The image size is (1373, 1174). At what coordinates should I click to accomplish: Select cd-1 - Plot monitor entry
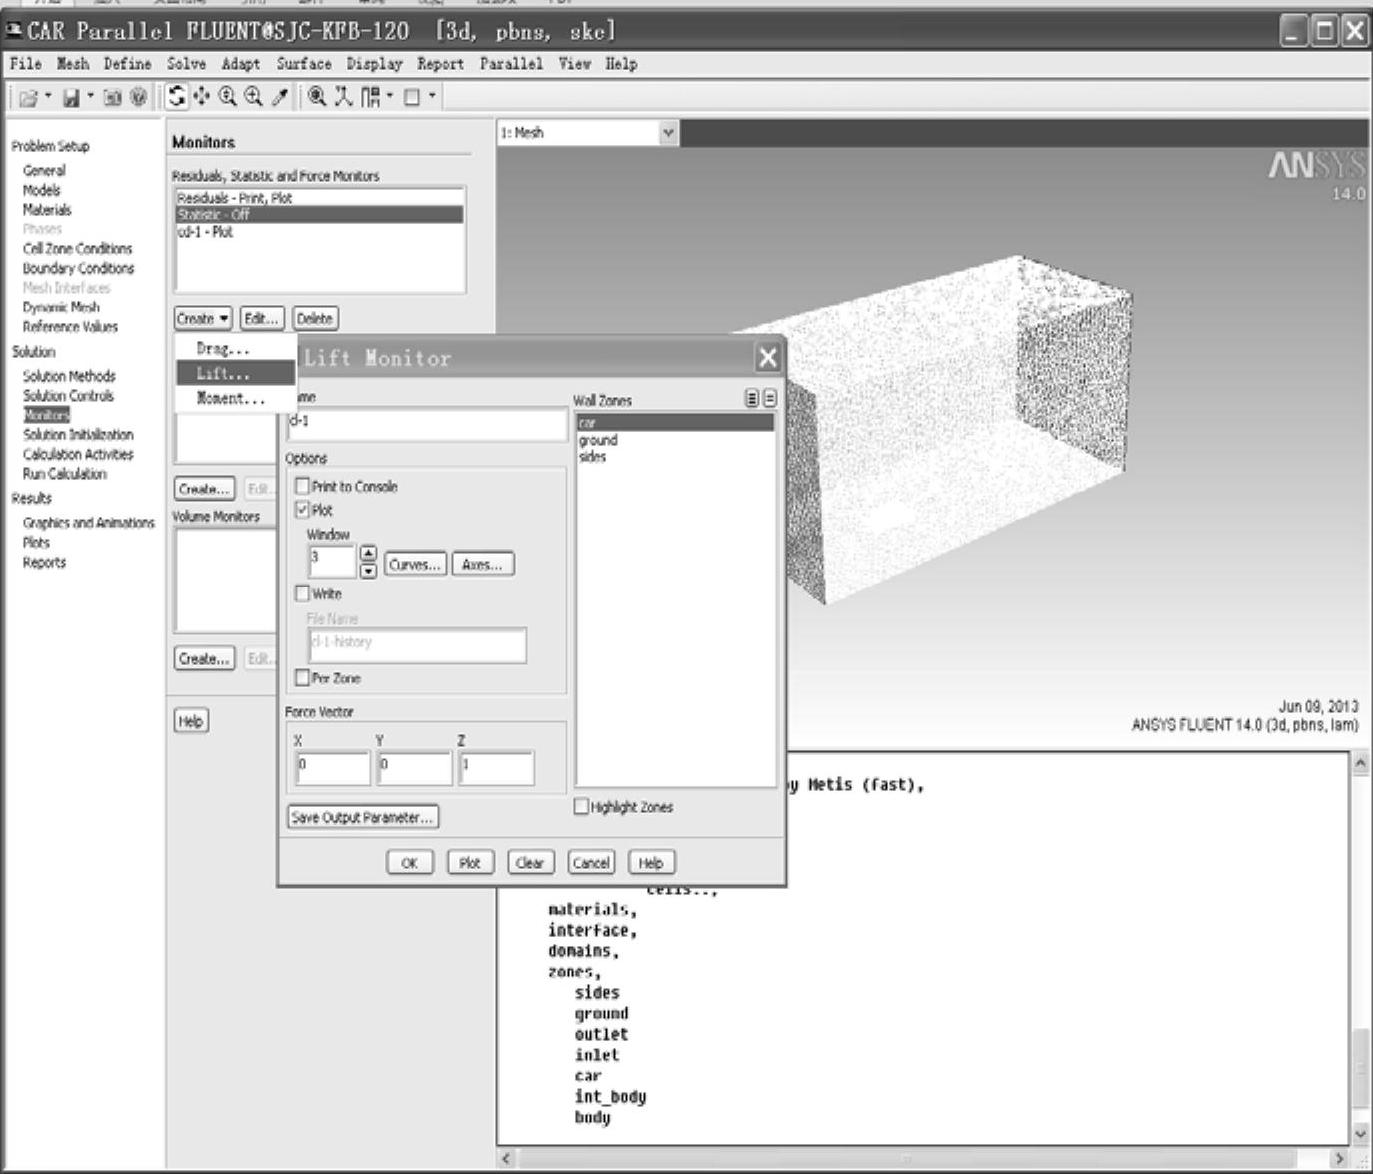(319, 231)
